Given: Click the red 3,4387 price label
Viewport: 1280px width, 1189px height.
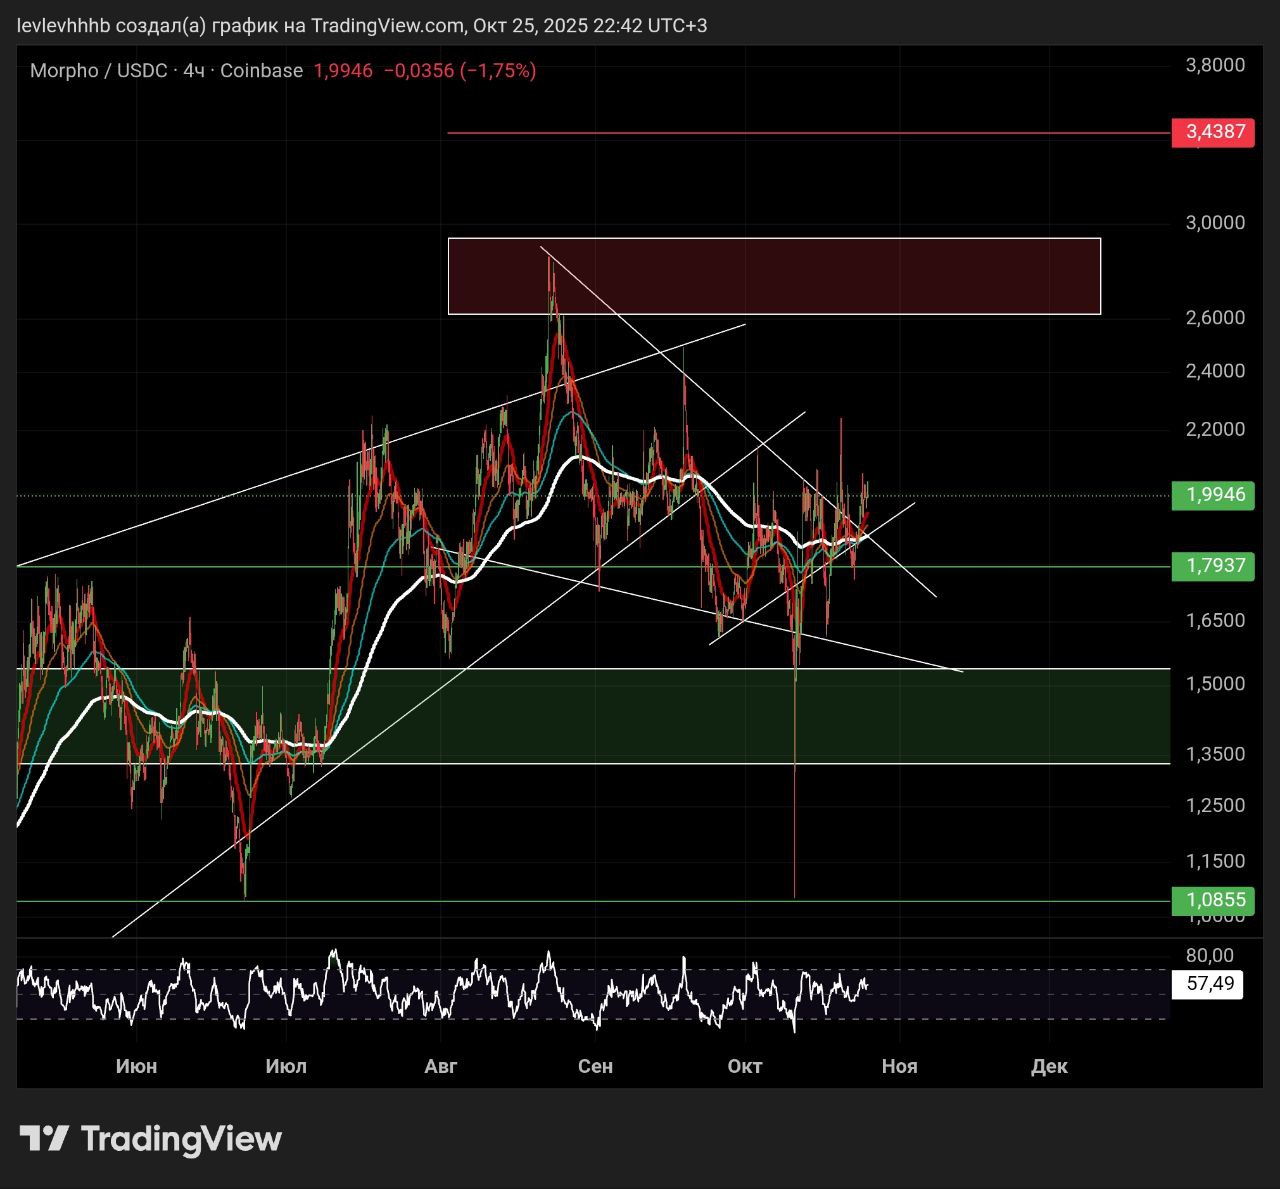Looking at the screenshot, I should tap(1212, 132).
